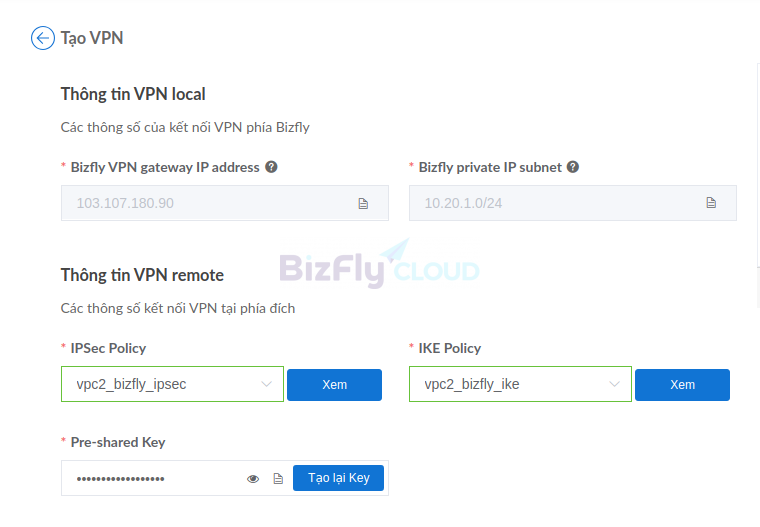Expand the IKE Policy dropdown
The height and width of the screenshot is (527, 760).
coord(520,384)
